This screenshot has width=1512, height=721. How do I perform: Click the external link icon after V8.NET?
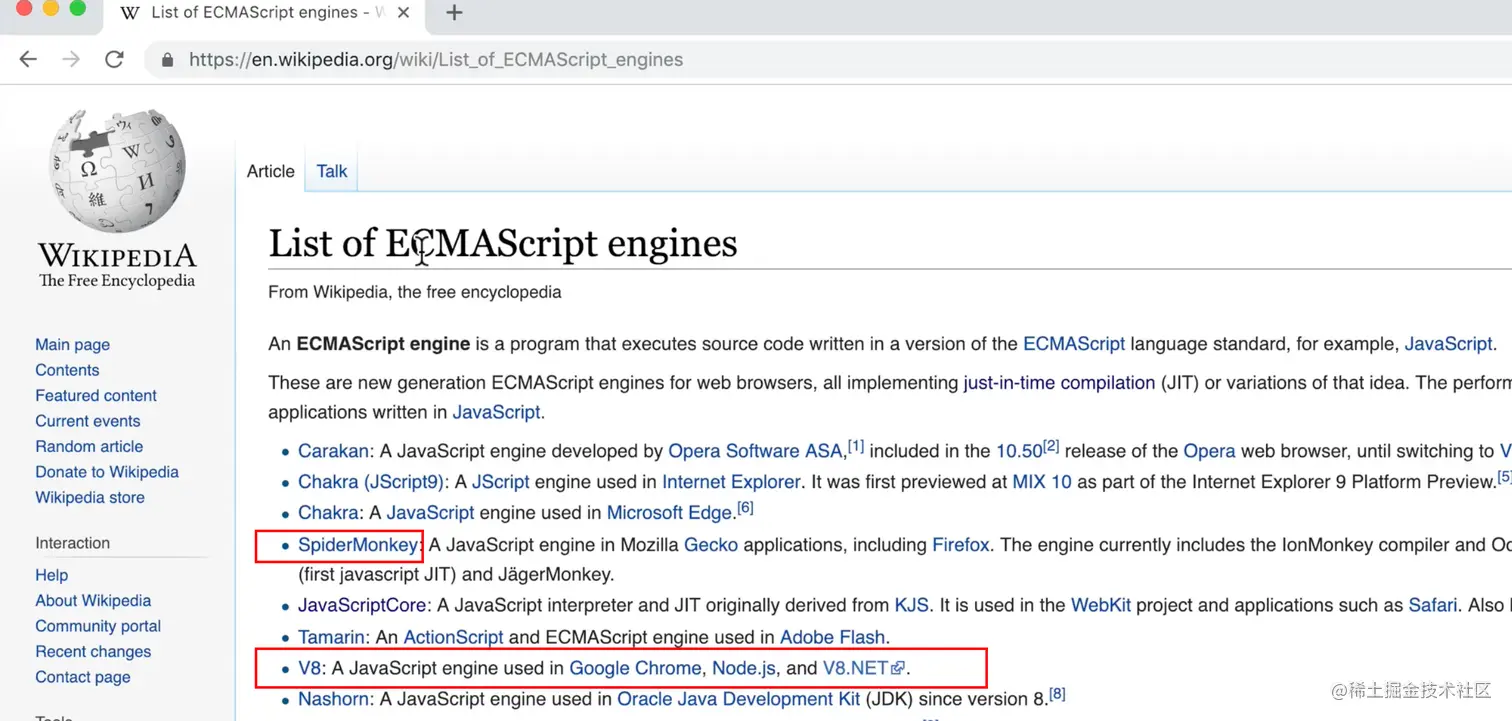(897, 668)
